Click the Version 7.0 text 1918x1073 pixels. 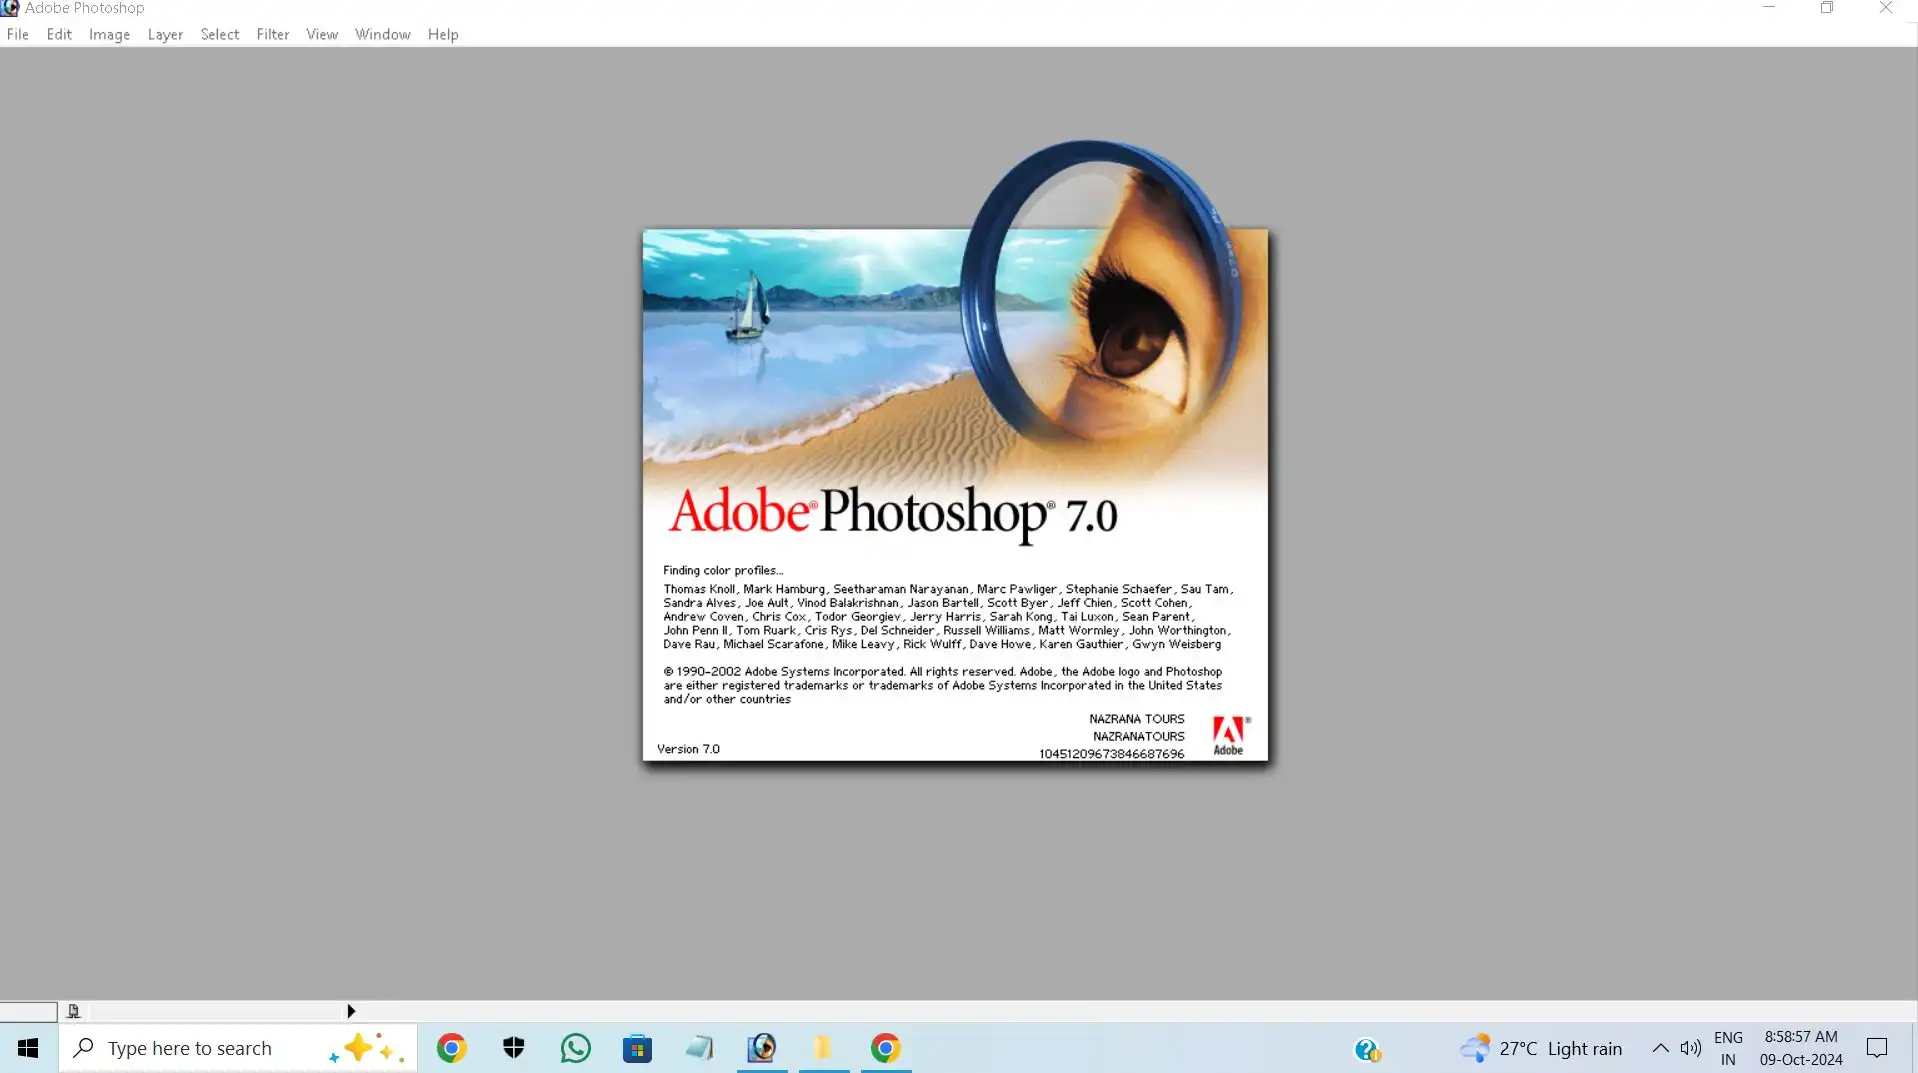[688, 749]
